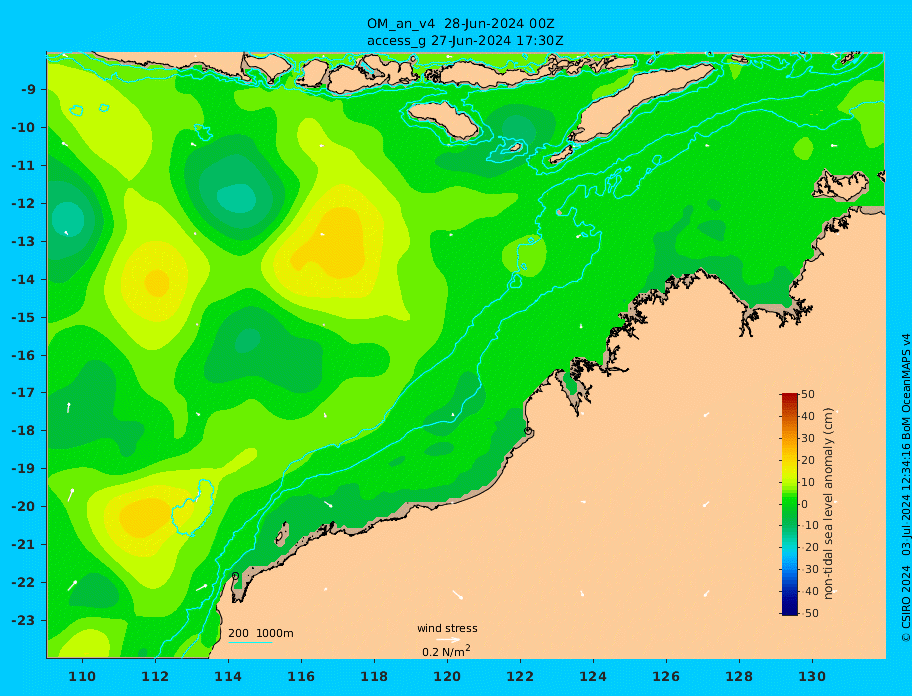Click the colorbar value "0"
This screenshot has height=696, width=912.
click(804, 504)
